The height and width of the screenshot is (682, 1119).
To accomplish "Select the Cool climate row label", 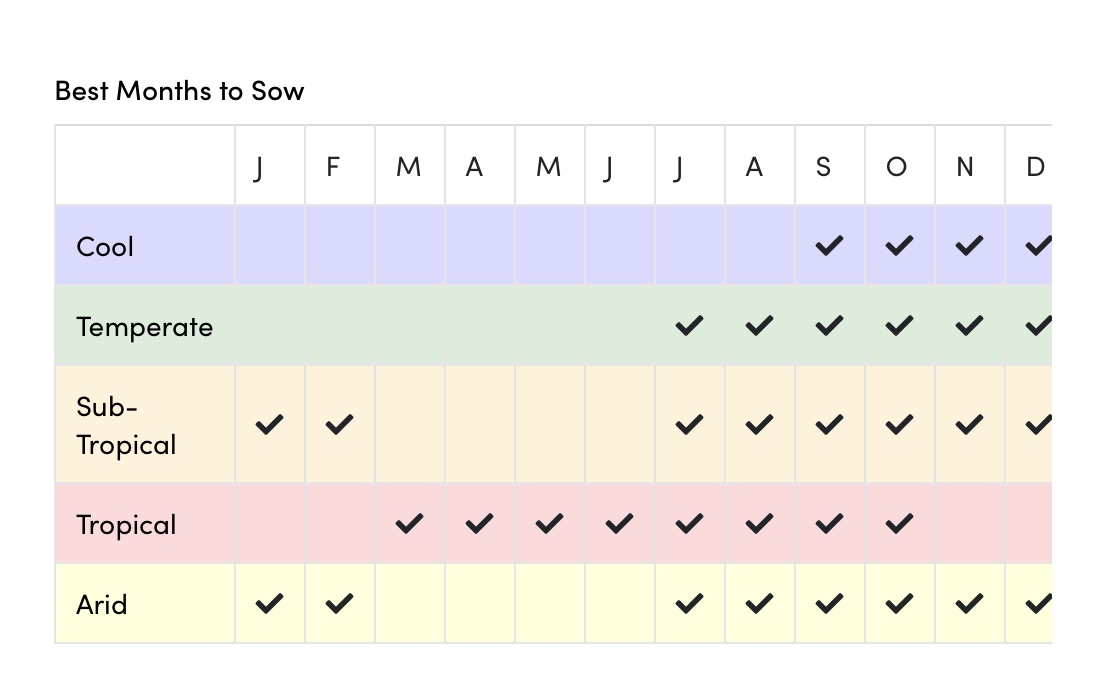I will click(x=105, y=247).
